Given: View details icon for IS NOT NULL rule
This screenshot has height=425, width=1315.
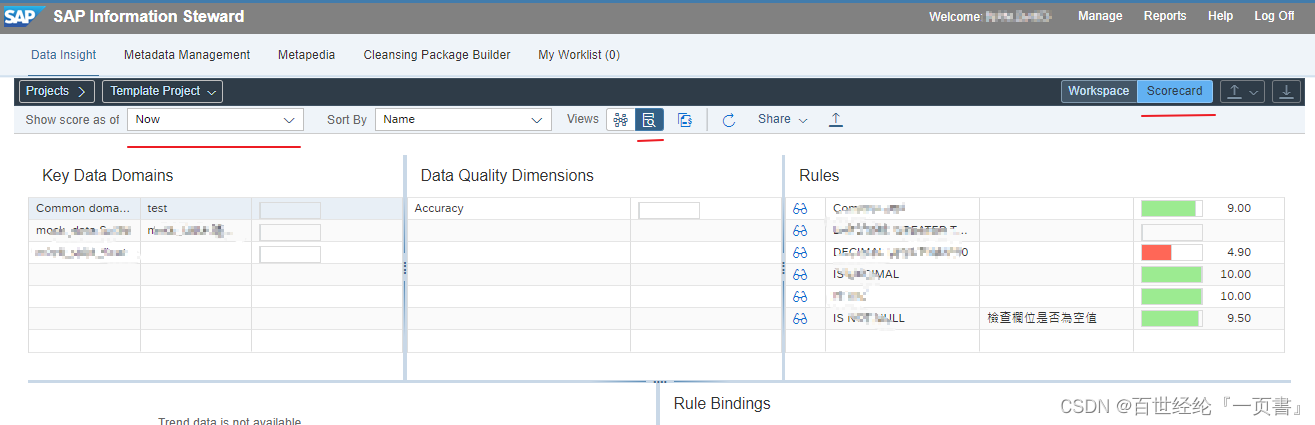Looking at the screenshot, I should 800,318.
